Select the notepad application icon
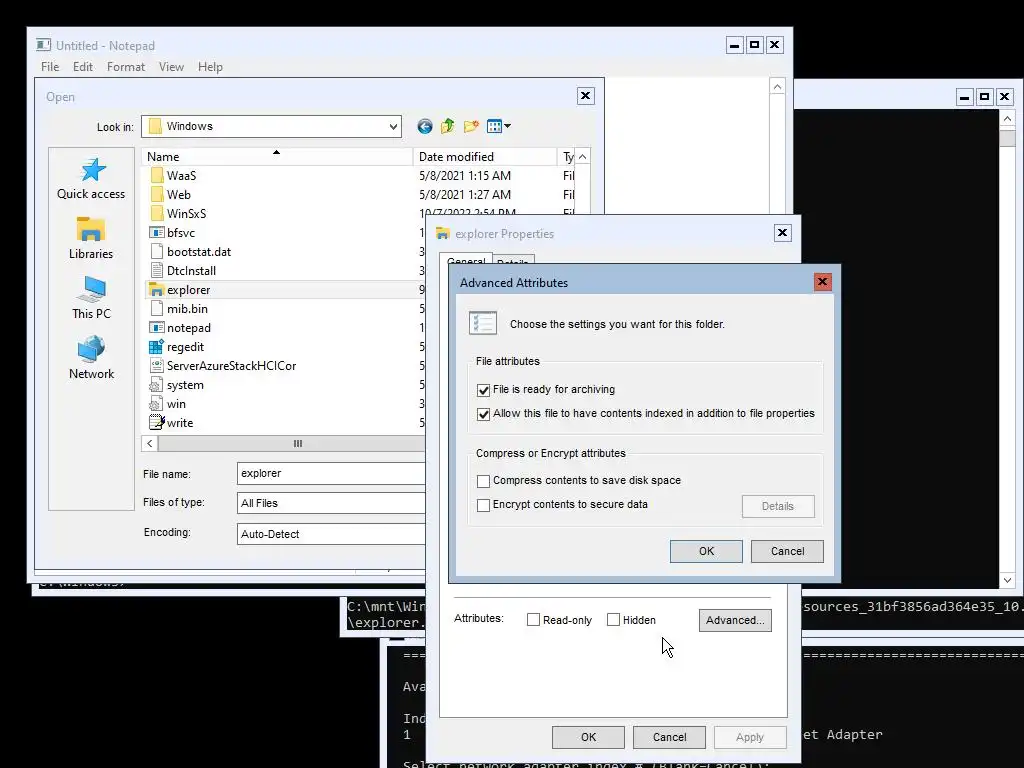 [157, 328]
